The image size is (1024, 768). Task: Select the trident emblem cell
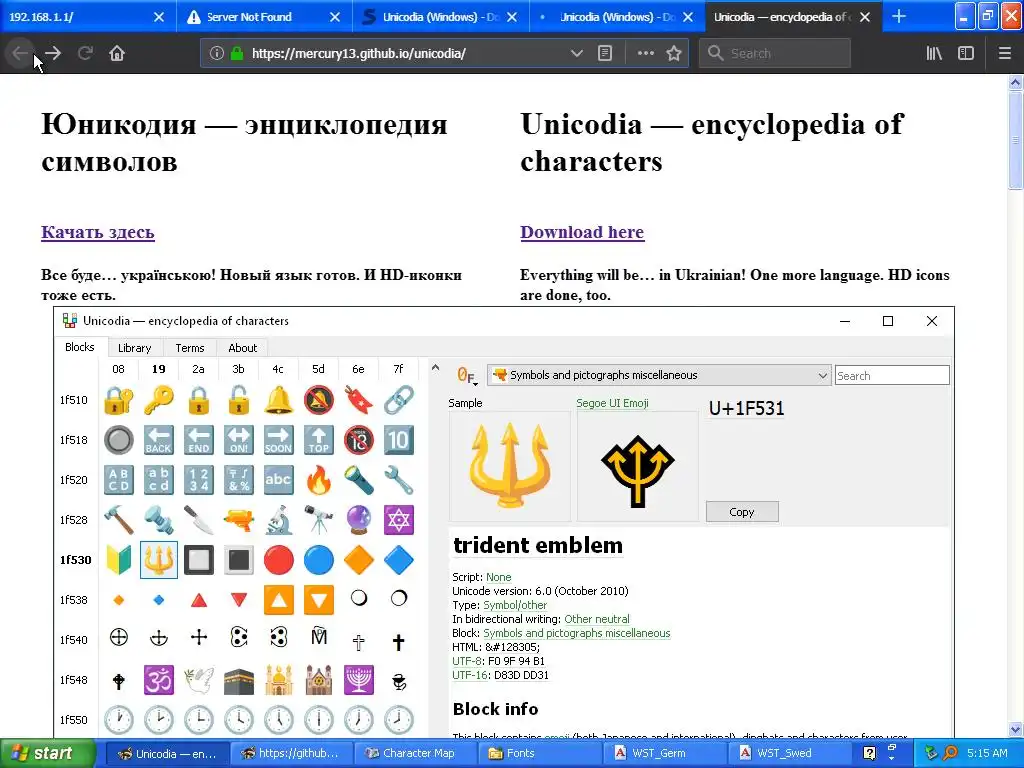click(x=159, y=560)
